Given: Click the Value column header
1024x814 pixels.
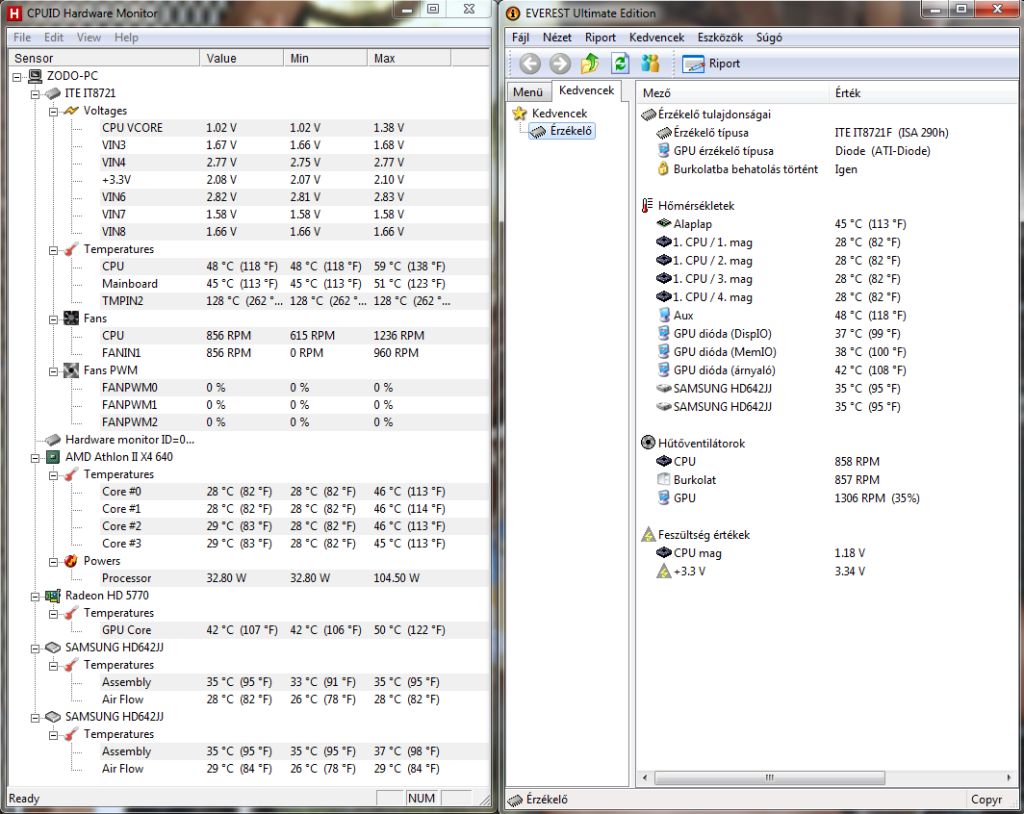Looking at the screenshot, I should coord(242,58).
